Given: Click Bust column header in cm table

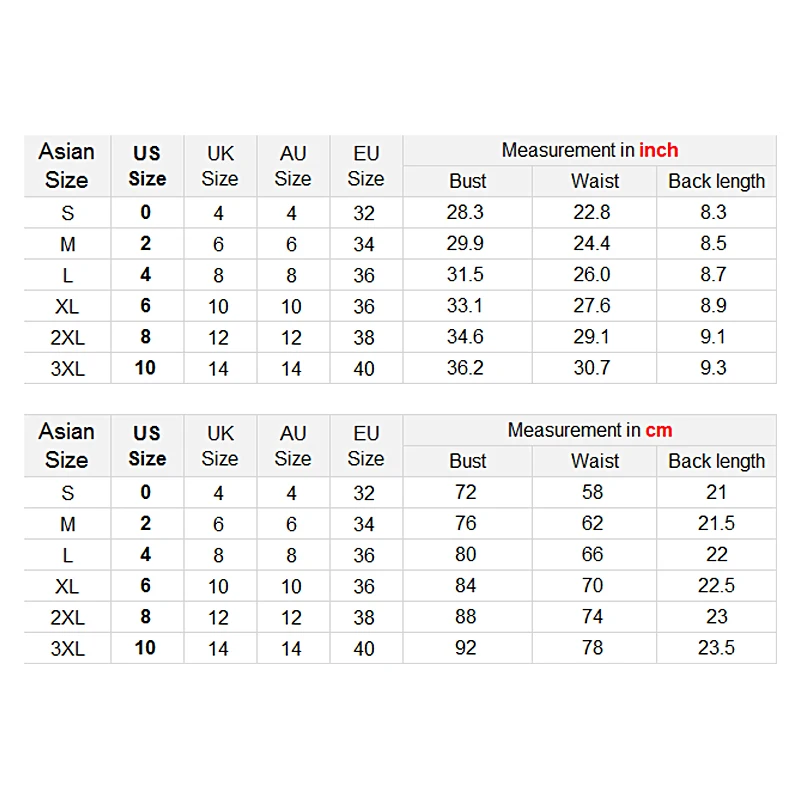Looking at the screenshot, I should click(x=467, y=461).
